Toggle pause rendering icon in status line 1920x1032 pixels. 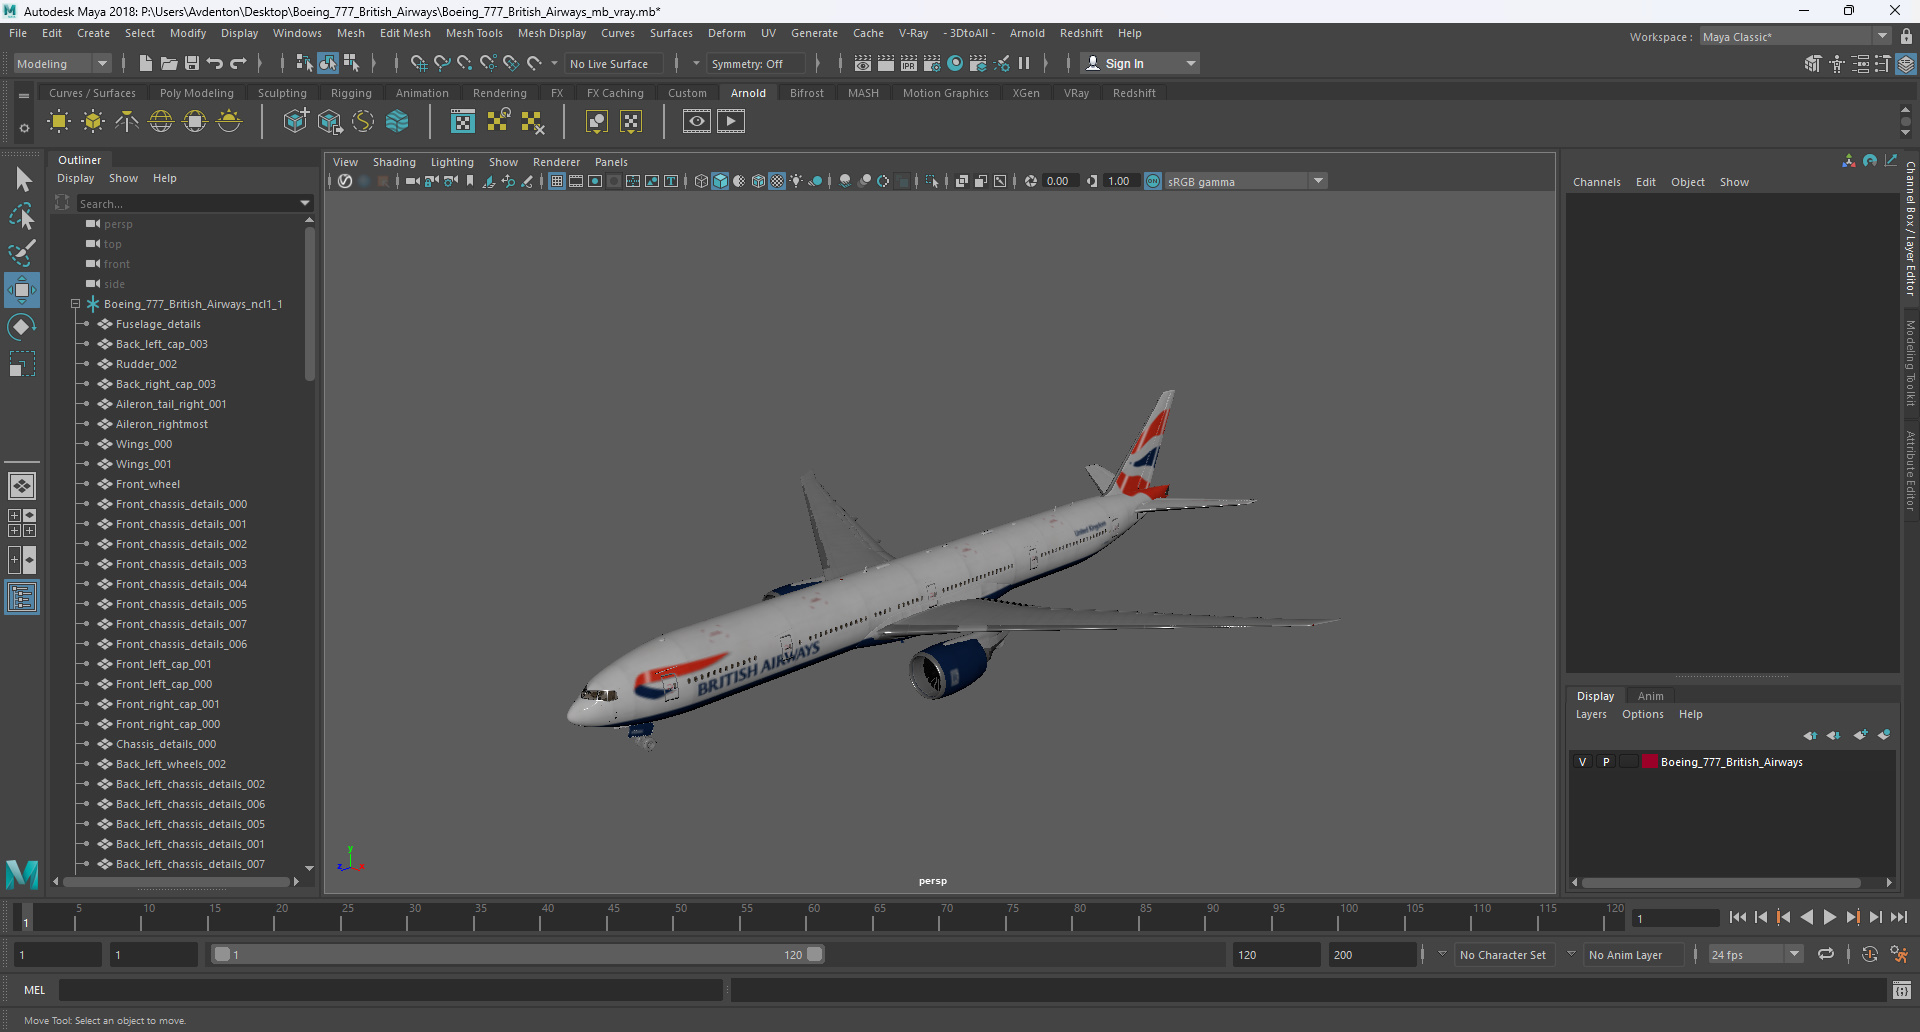tap(1024, 63)
